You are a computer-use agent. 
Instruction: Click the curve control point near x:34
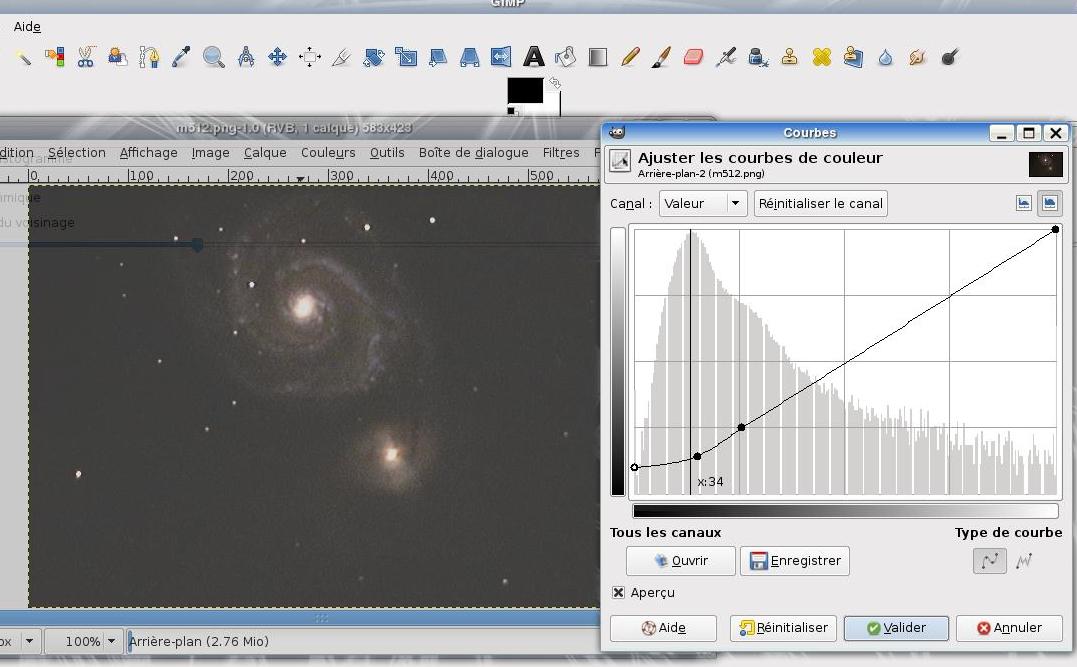coord(697,456)
